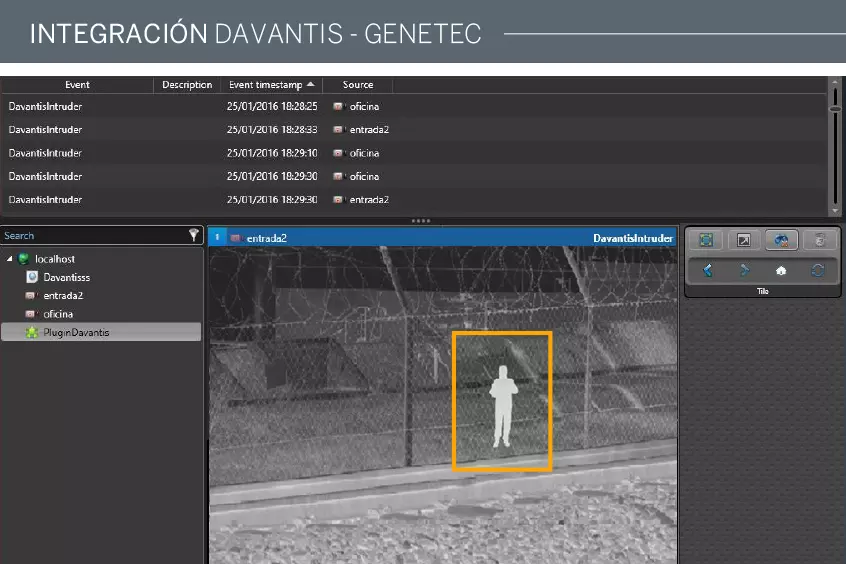Click entrada2 source in last event row
Image resolution: width=846 pixels, height=564 pixels.
click(369, 200)
